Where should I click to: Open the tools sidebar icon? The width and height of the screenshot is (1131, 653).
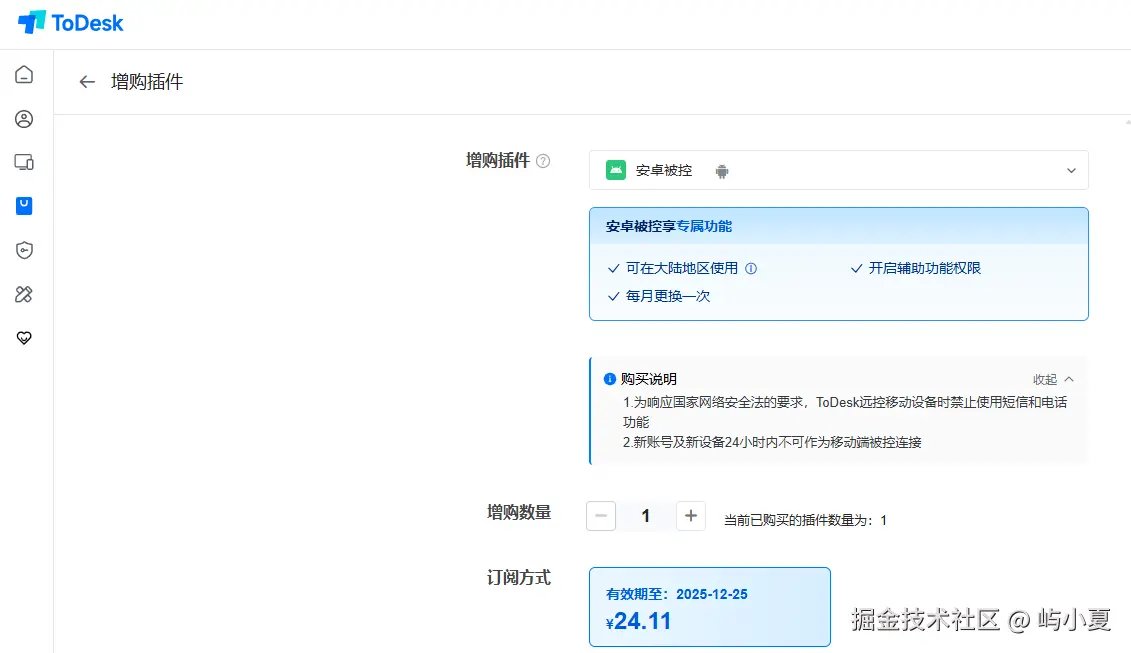24,294
